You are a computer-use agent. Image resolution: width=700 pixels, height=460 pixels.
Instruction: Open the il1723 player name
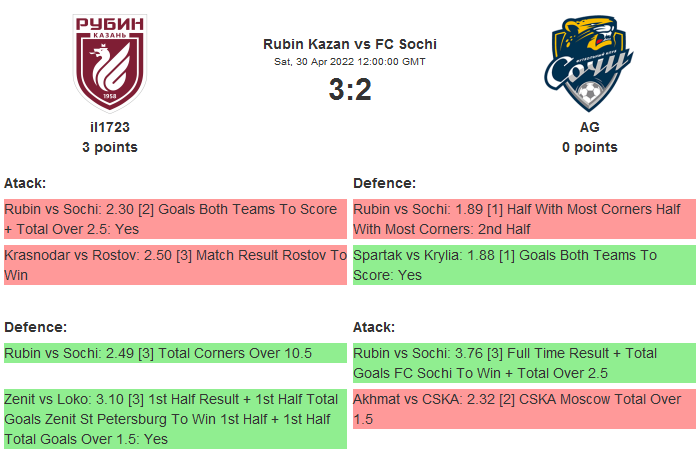[110, 127]
